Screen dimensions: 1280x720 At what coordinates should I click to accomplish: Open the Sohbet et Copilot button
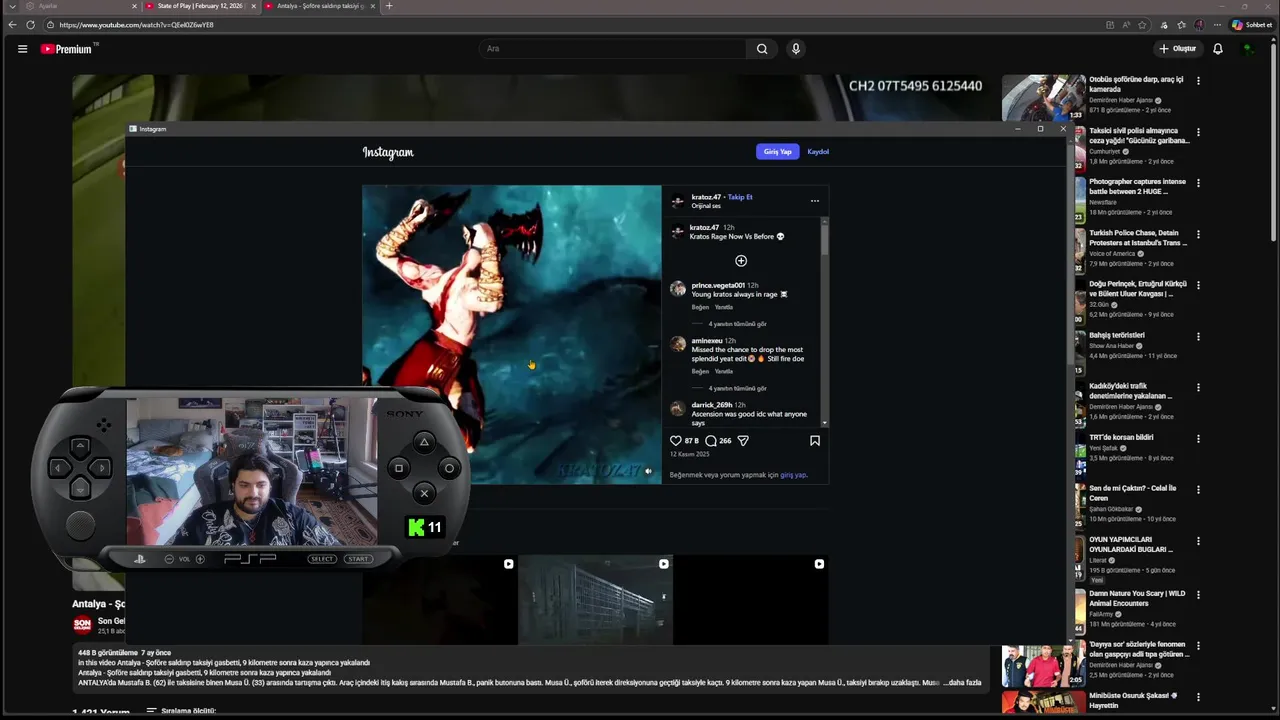1252,24
